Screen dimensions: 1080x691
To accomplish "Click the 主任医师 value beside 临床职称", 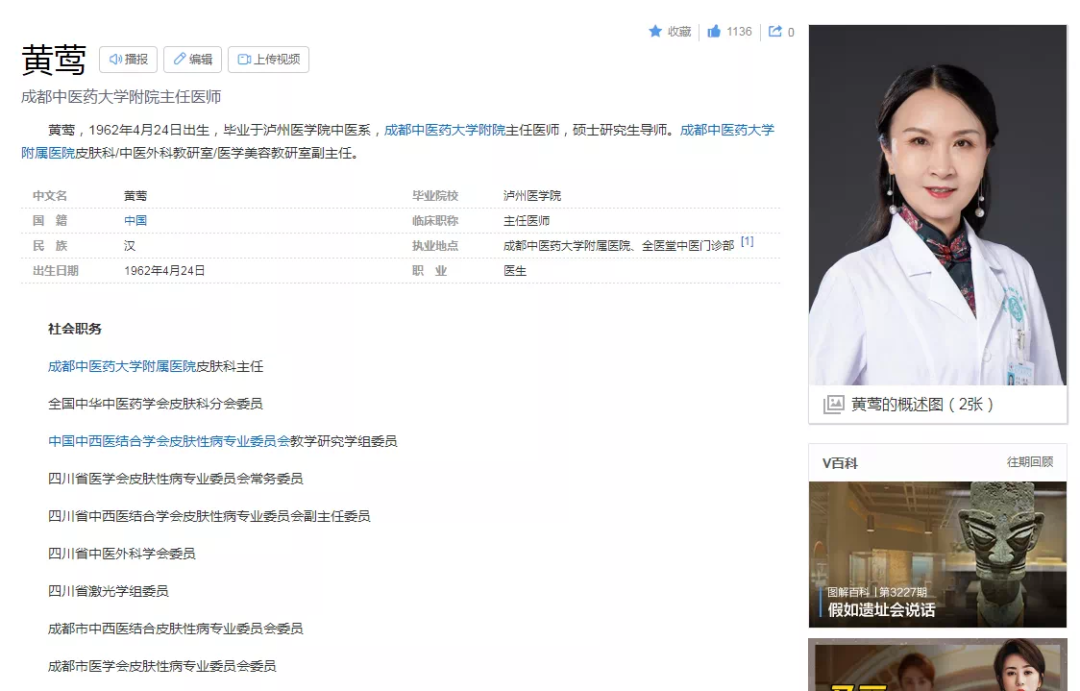I will 526,220.
